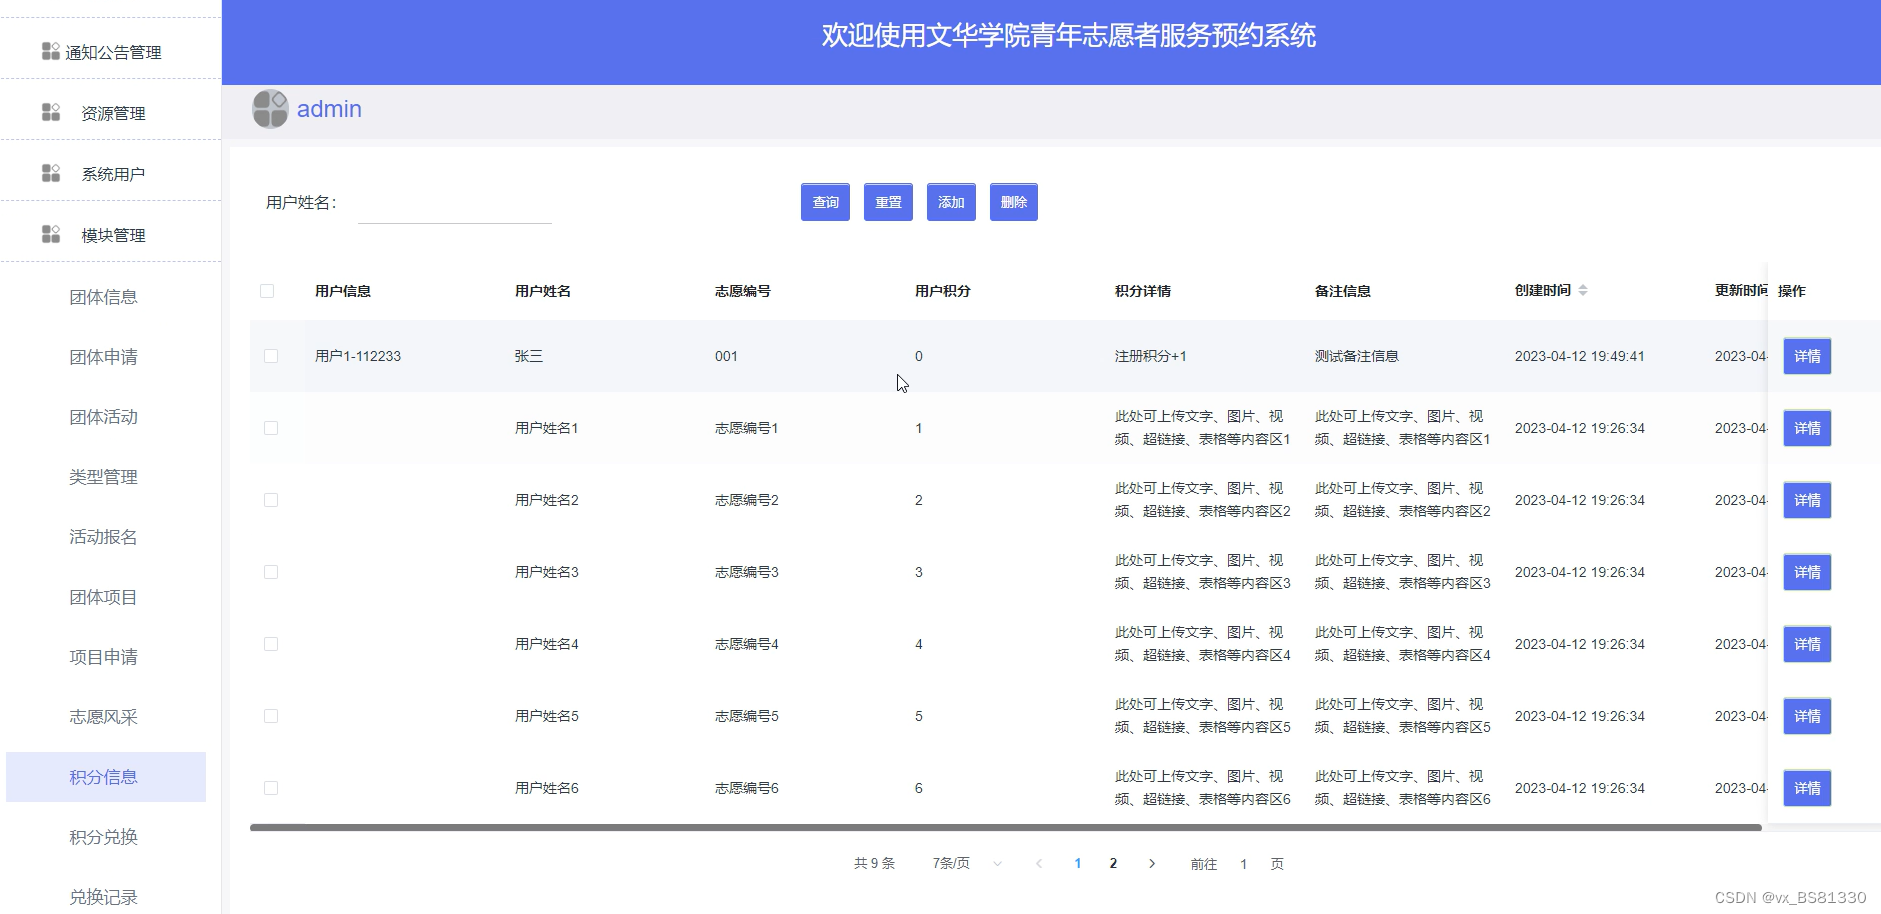
Task: Click the 删除 button
Action: (x=1014, y=202)
